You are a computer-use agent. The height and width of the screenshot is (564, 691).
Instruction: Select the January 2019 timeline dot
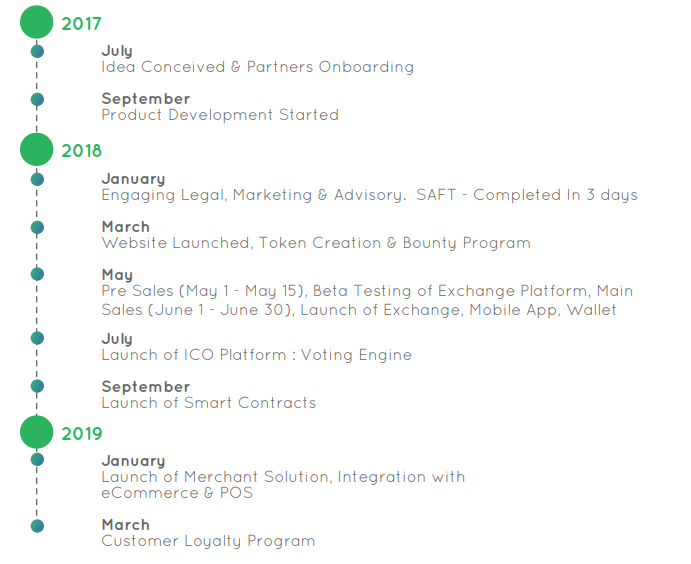(37, 460)
